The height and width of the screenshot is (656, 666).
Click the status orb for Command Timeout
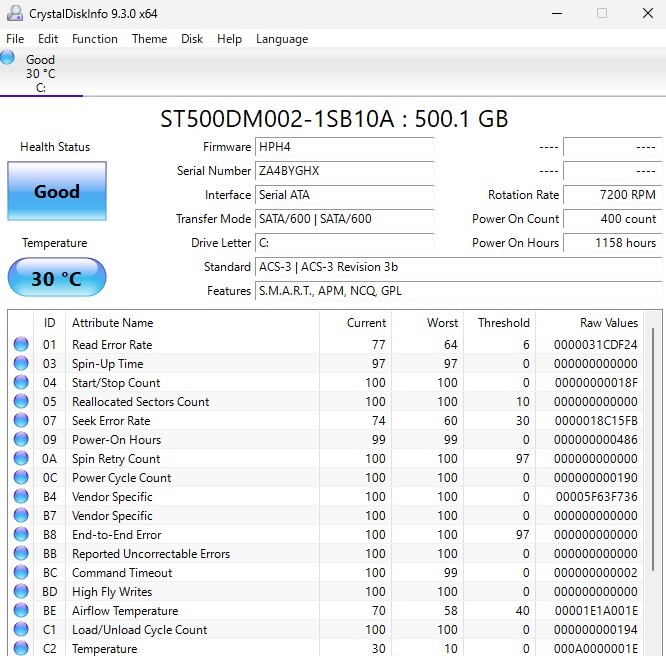tap(21, 573)
